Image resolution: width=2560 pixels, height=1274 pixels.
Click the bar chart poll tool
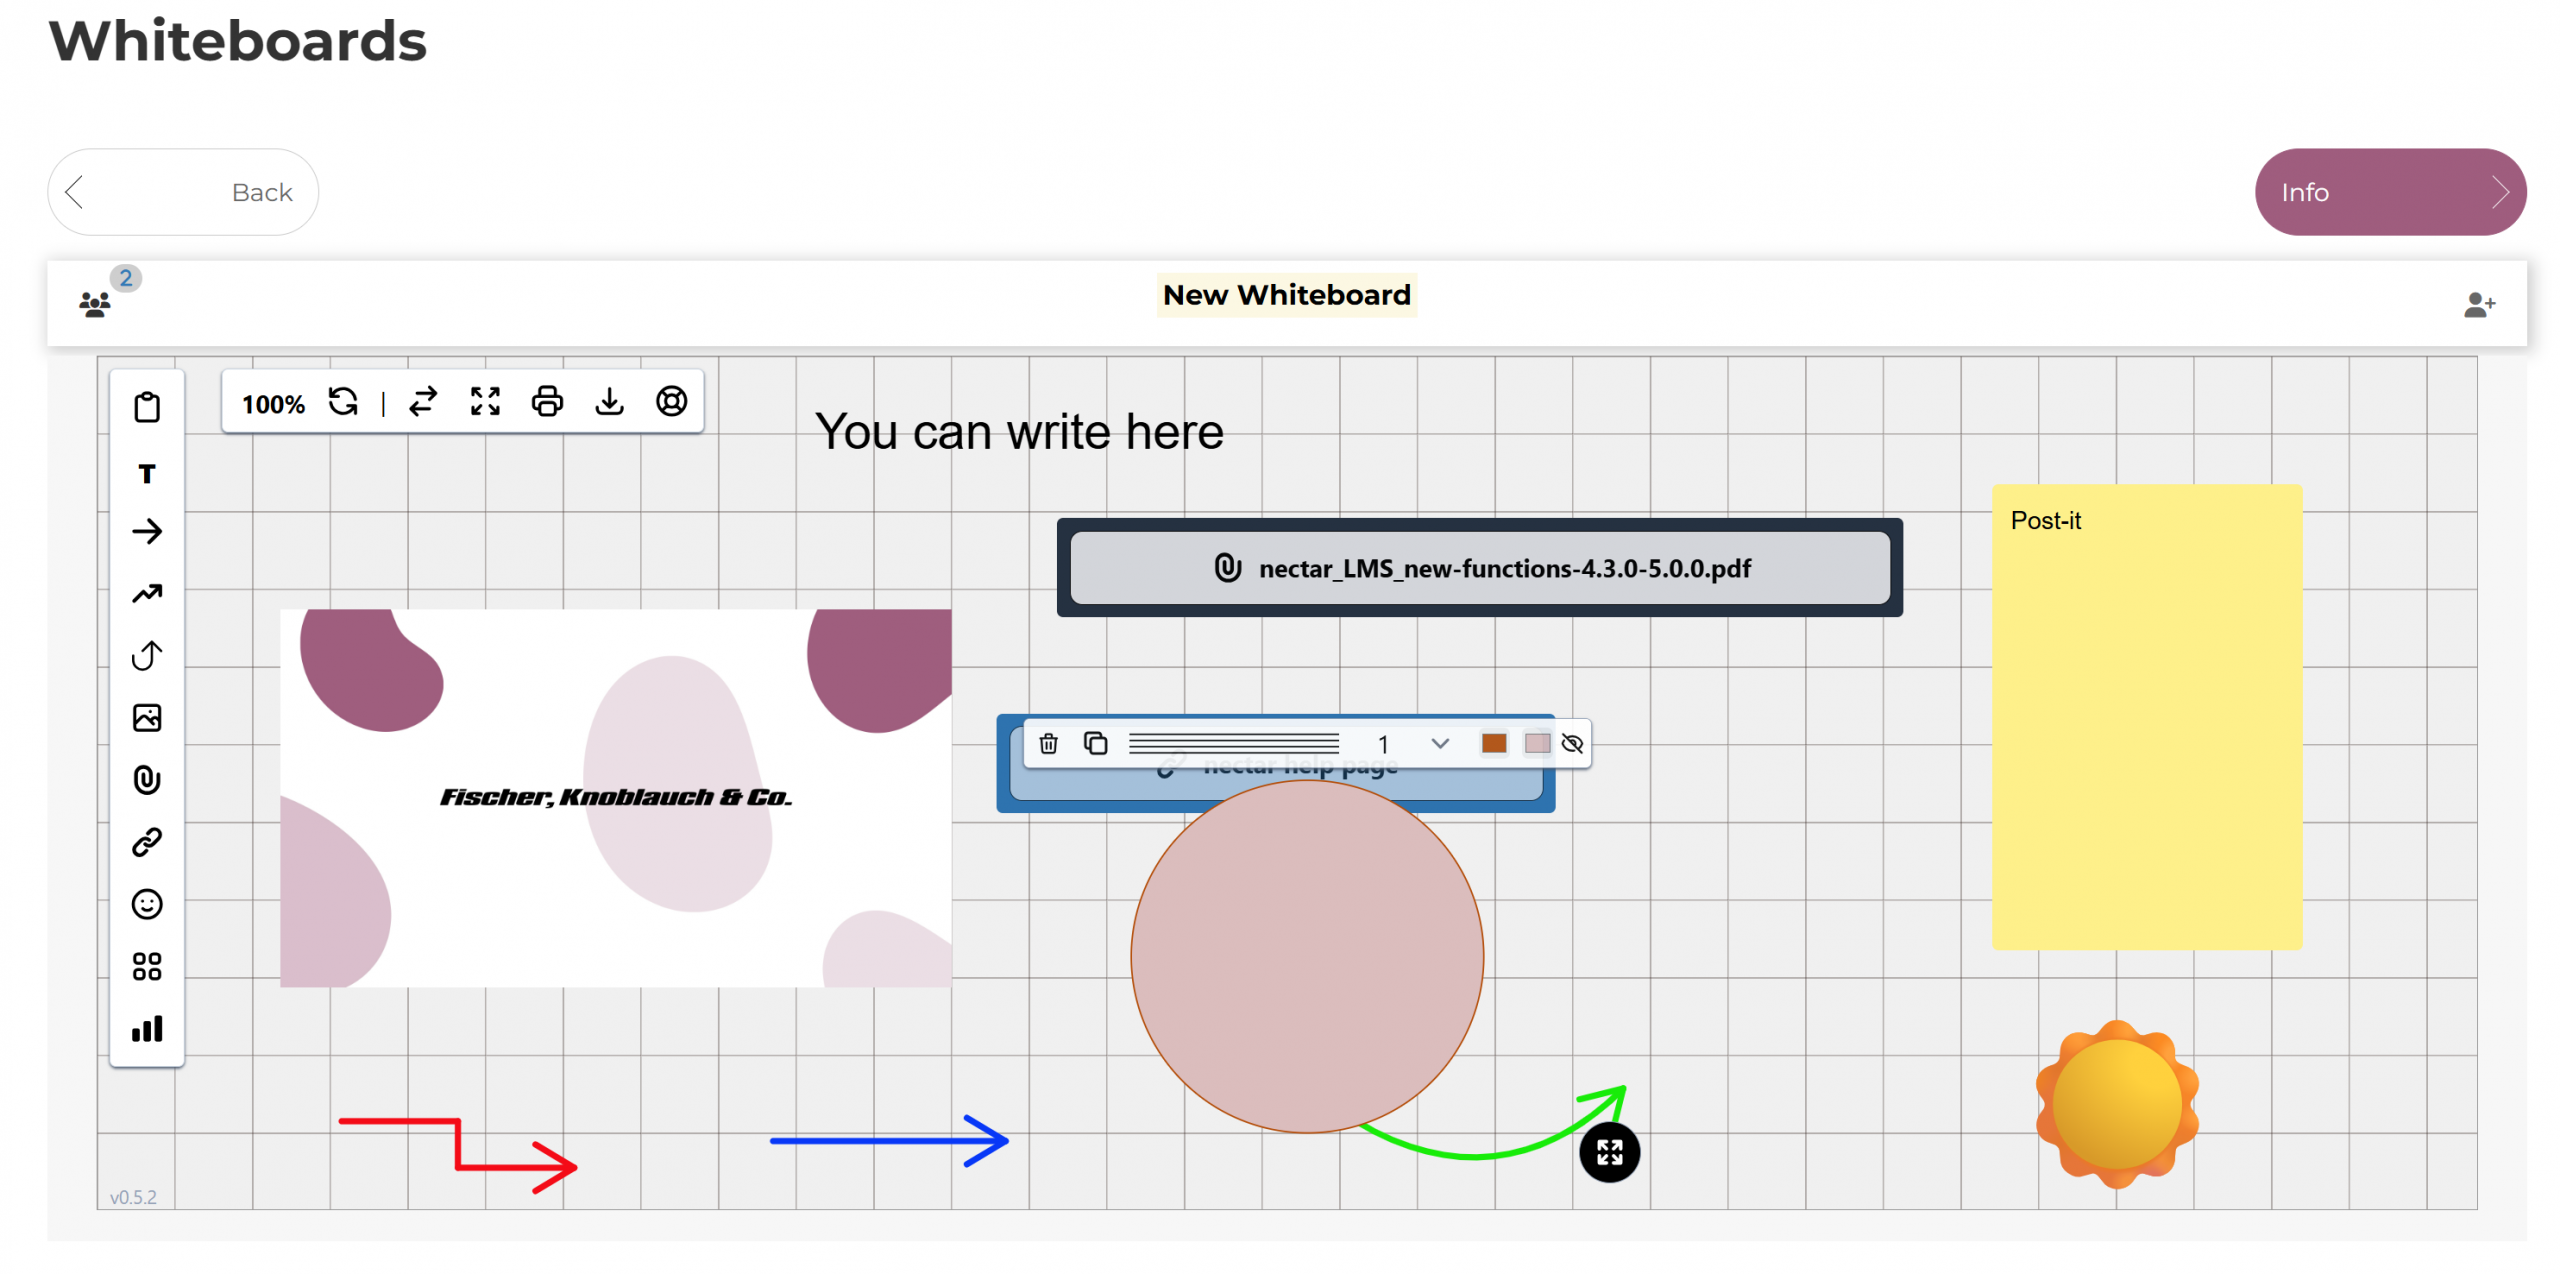click(146, 1029)
